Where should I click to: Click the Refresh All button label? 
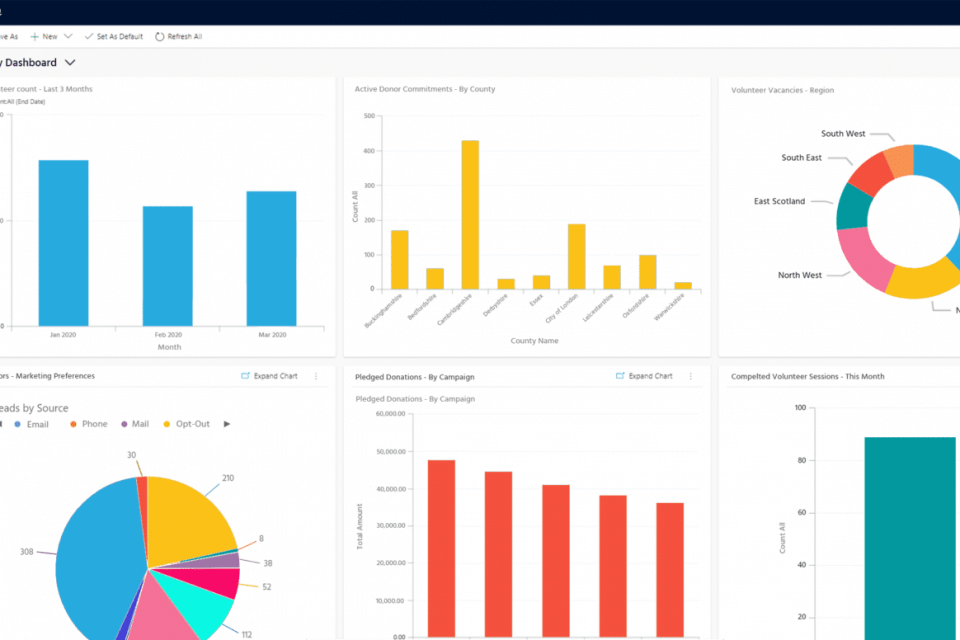[x=185, y=36]
